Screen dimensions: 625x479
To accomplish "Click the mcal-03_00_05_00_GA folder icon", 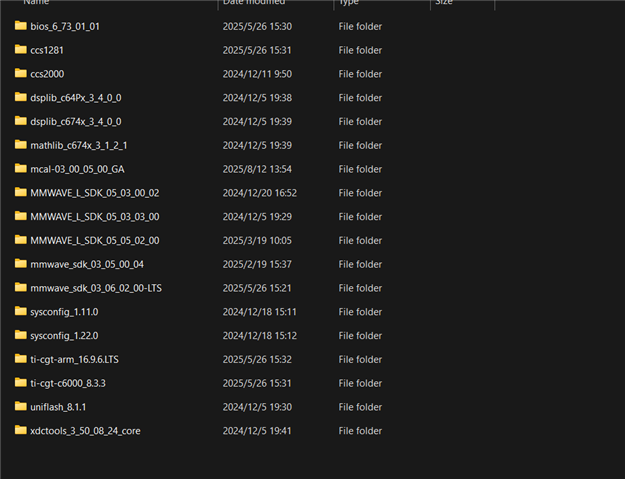I will [21, 169].
